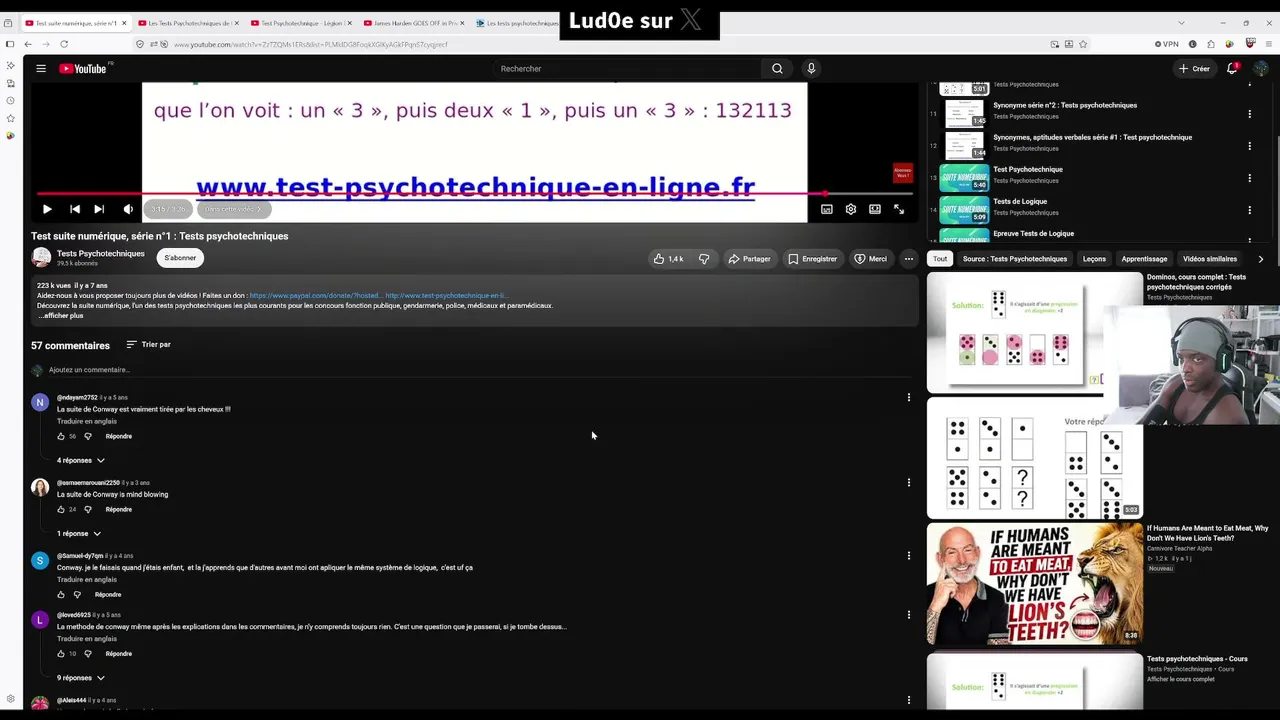Skip to the previous playlist video
This screenshot has height=720, width=1280.
(74, 209)
